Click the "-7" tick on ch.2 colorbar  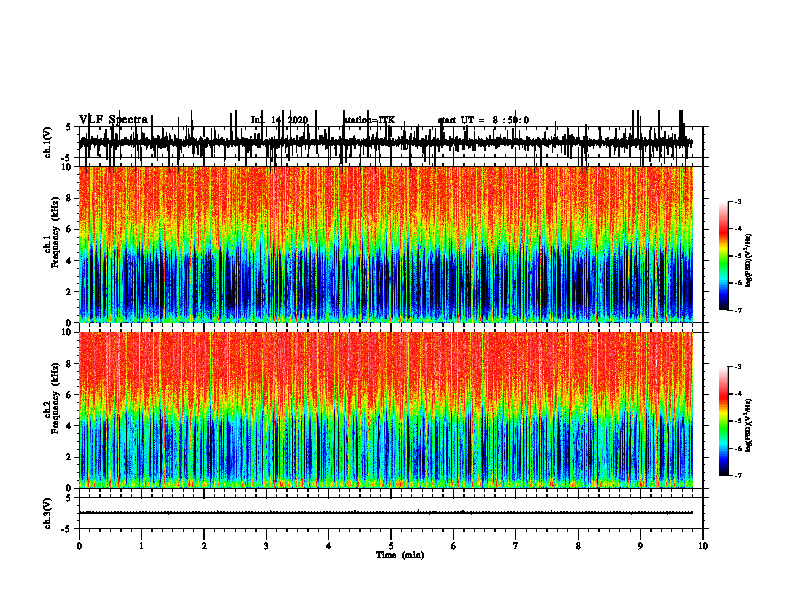[737, 476]
